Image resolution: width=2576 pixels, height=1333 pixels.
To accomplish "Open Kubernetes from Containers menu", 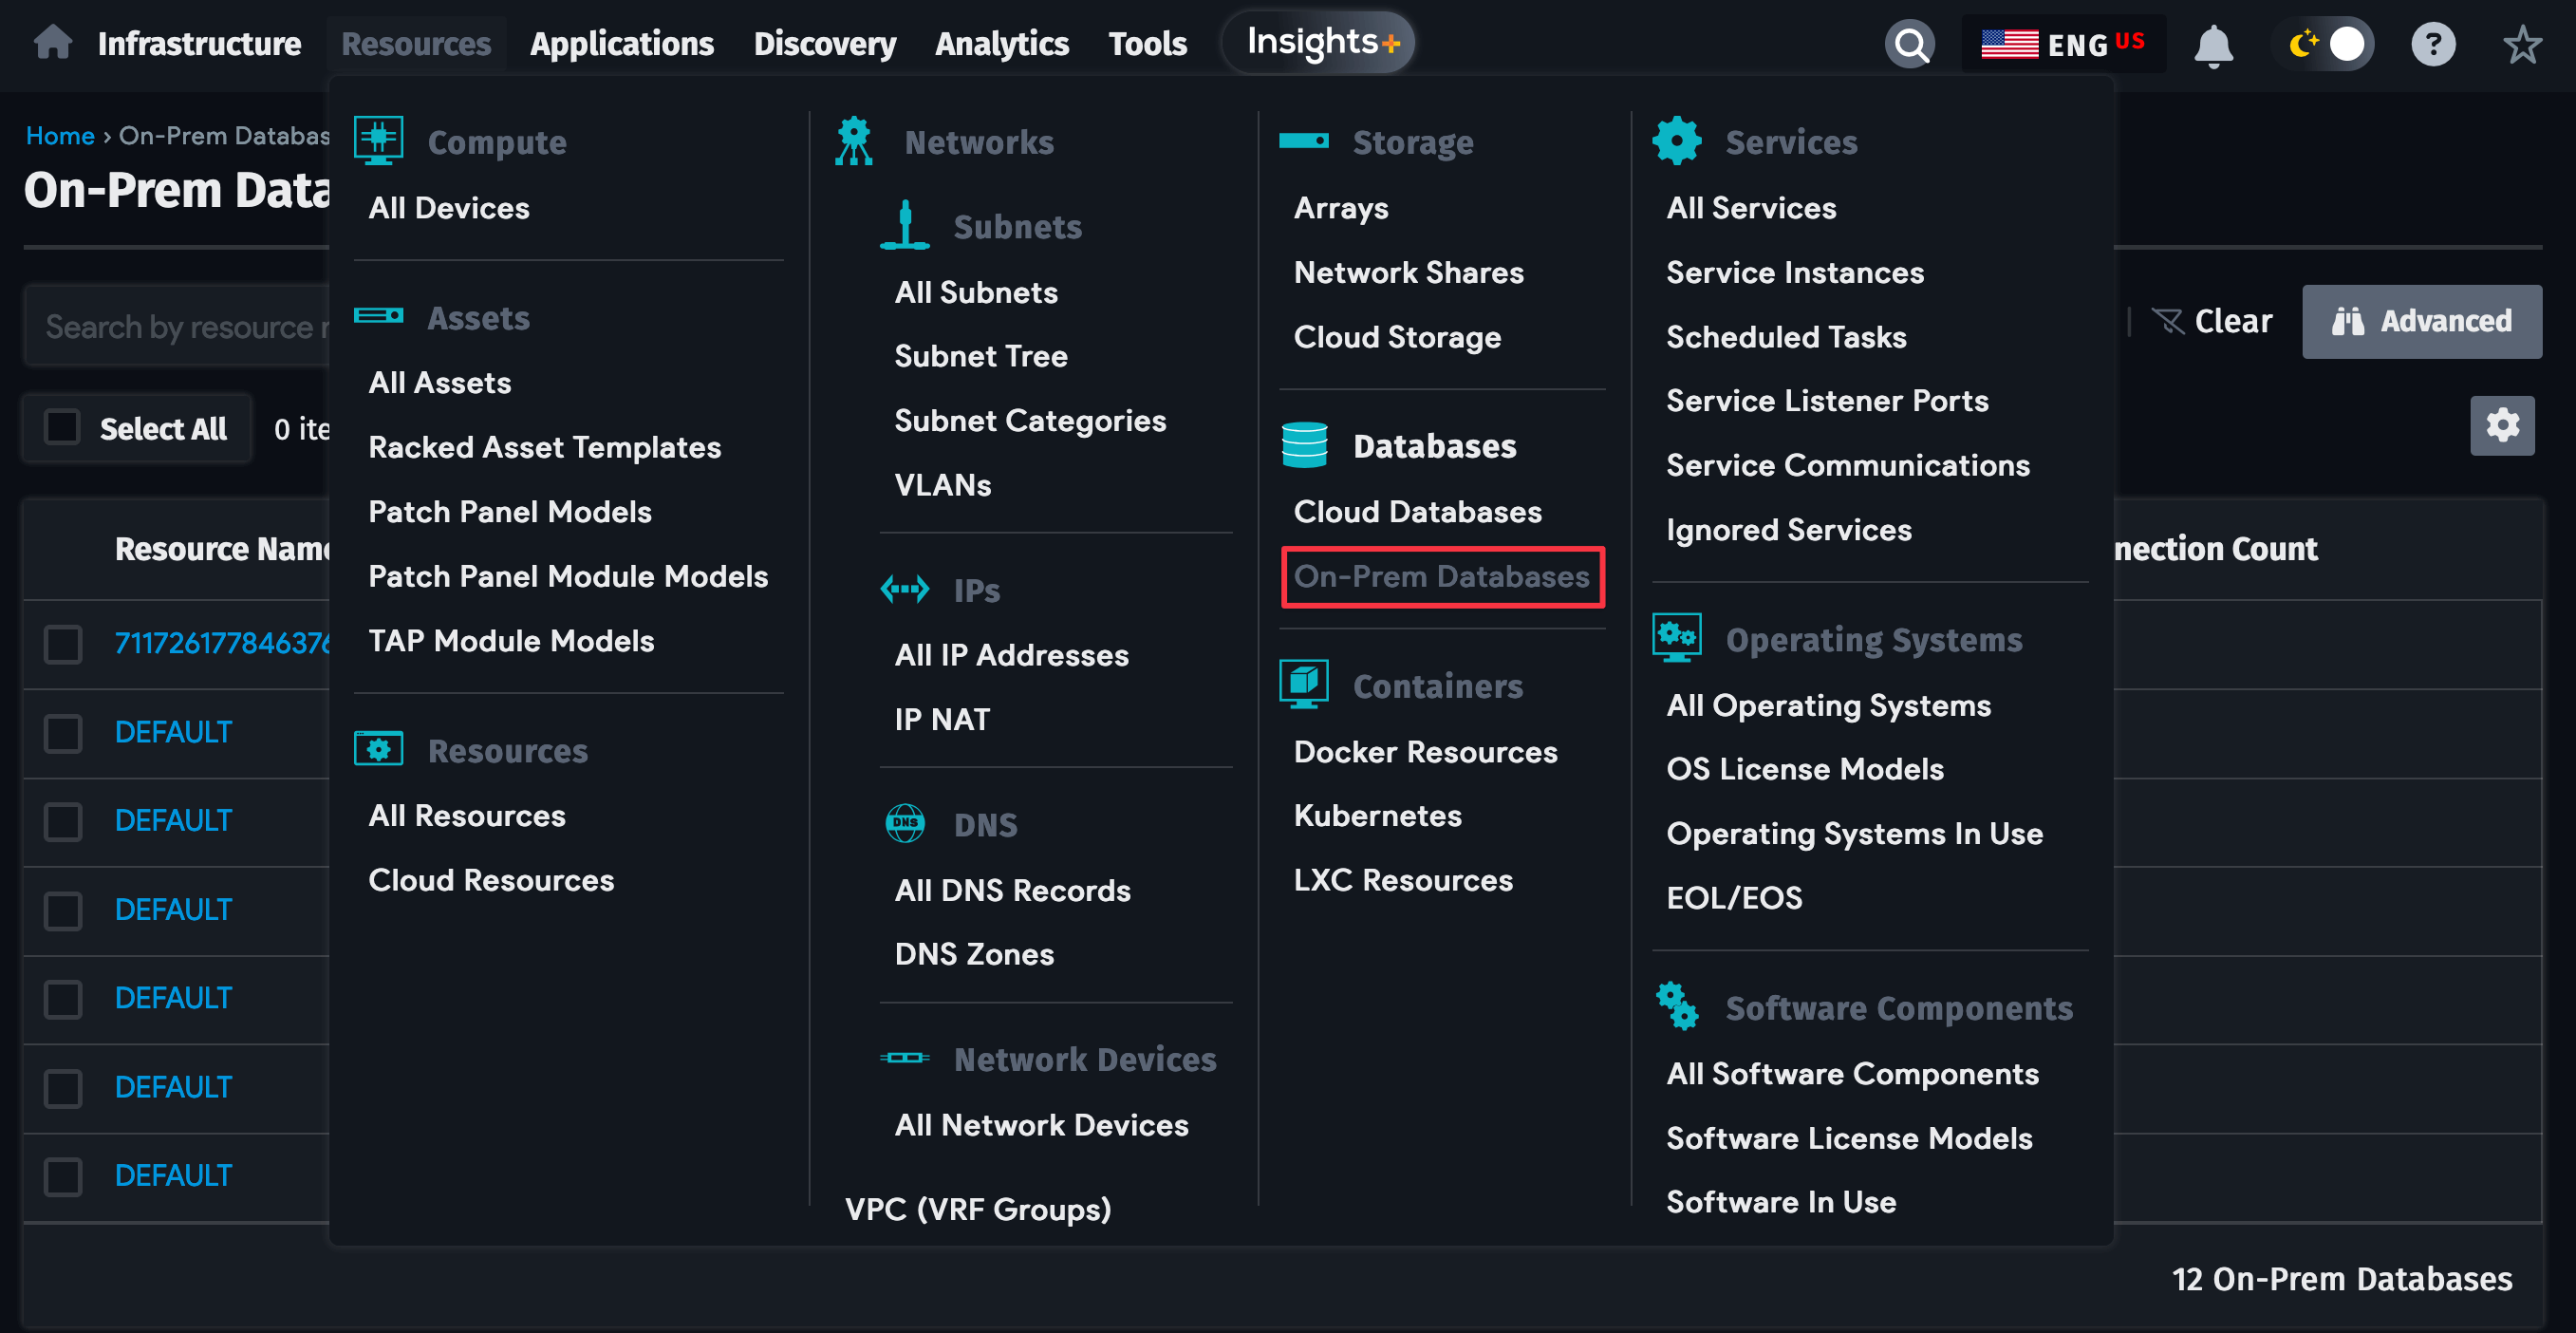I will click(1377, 815).
